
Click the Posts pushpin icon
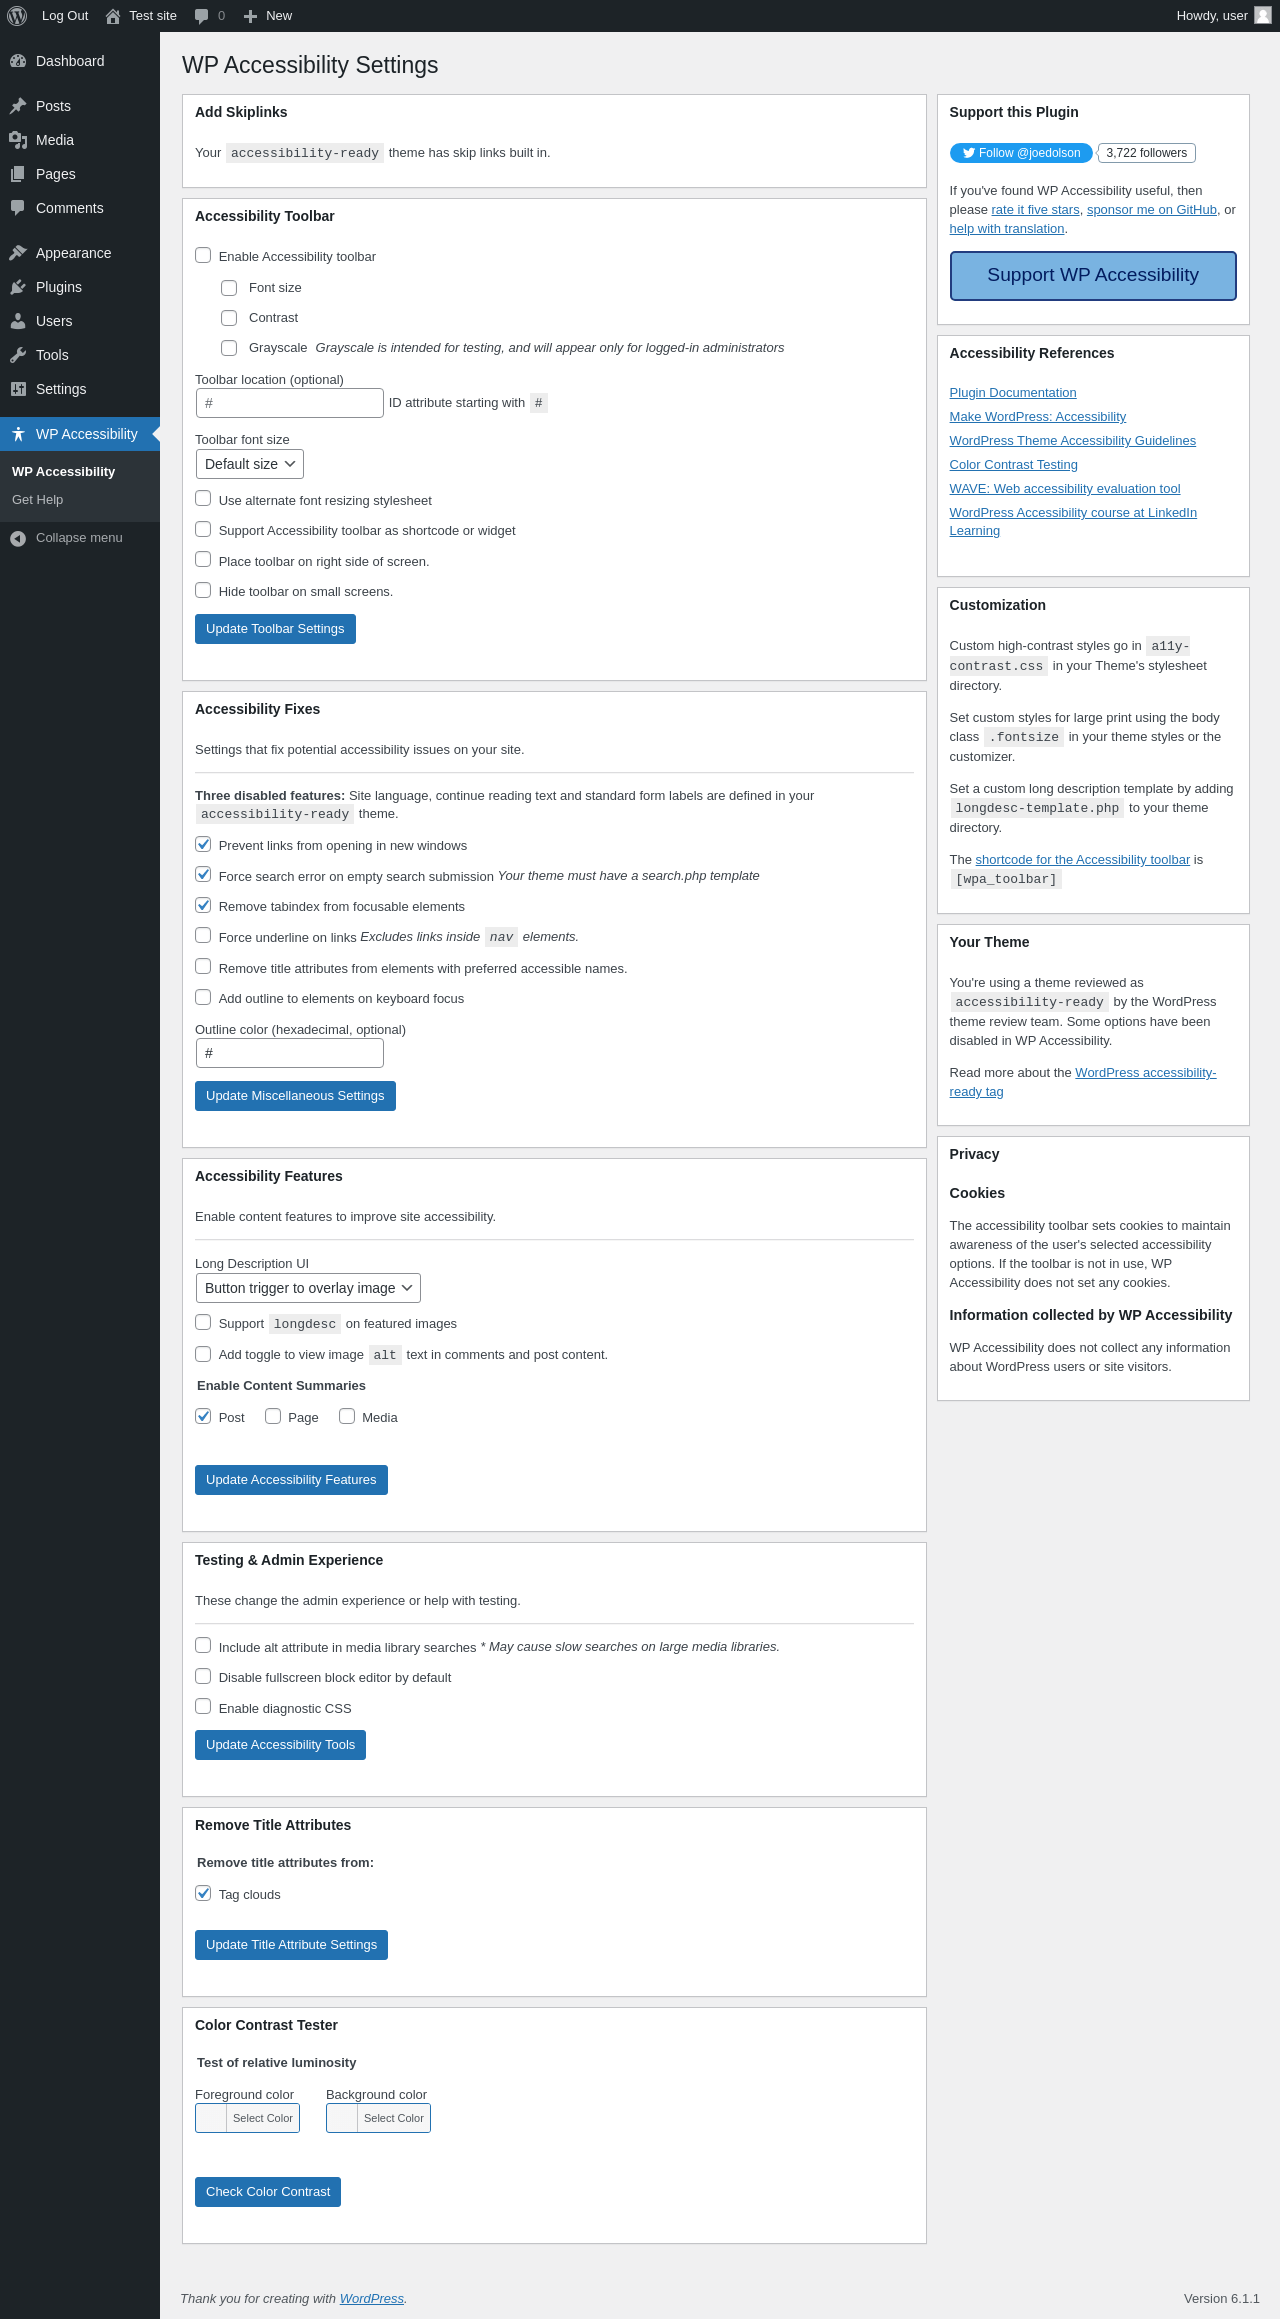[x=18, y=106]
